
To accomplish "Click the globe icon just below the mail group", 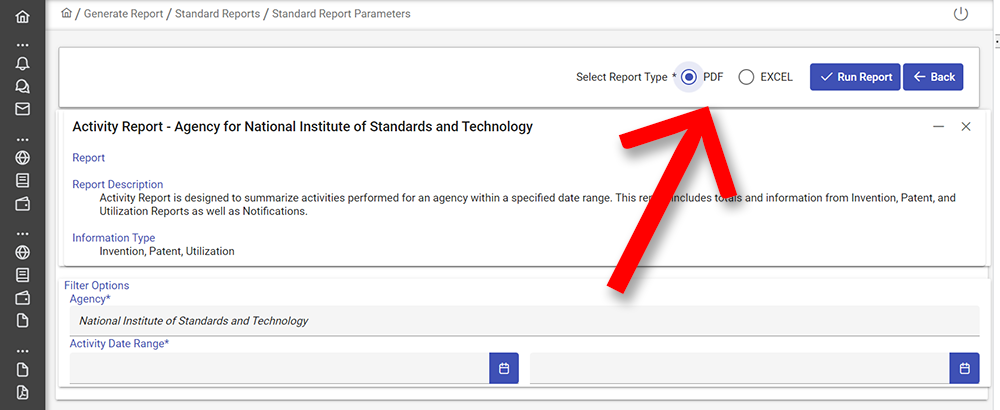I will (22, 157).
